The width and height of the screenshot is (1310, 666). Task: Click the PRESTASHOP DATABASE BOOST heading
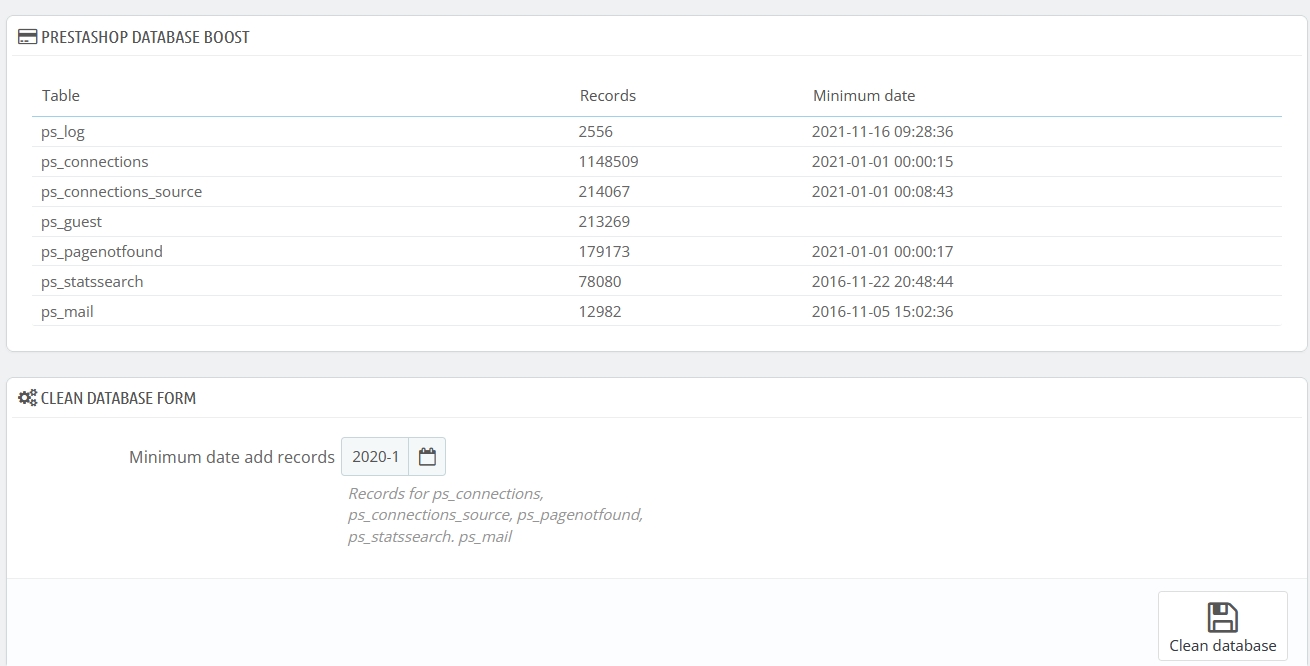tap(146, 37)
